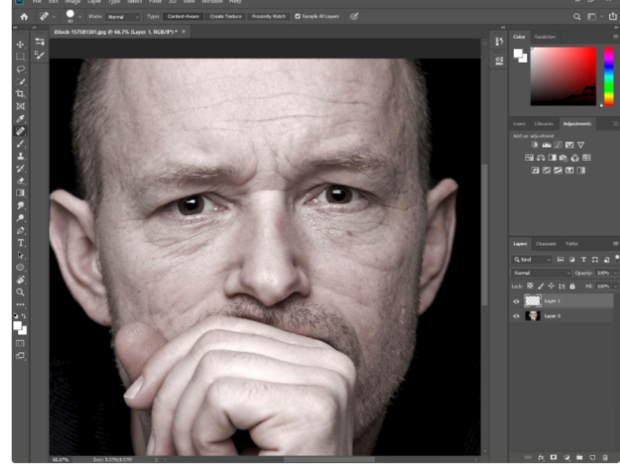Select the Rectangular Marquee tool
Image resolution: width=620 pixels, height=464 pixels.
click(x=21, y=57)
